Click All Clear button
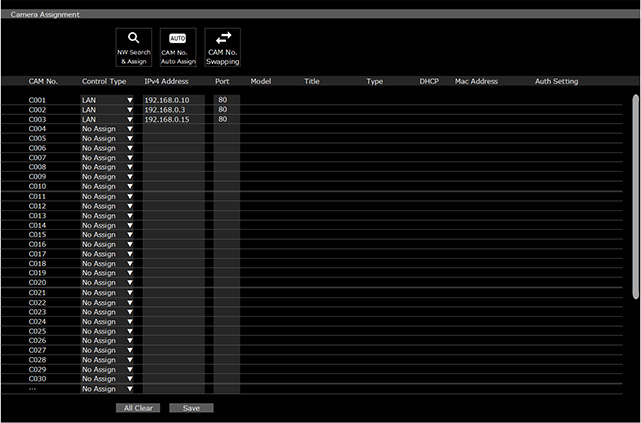This screenshot has width=641, height=423. 138,408
